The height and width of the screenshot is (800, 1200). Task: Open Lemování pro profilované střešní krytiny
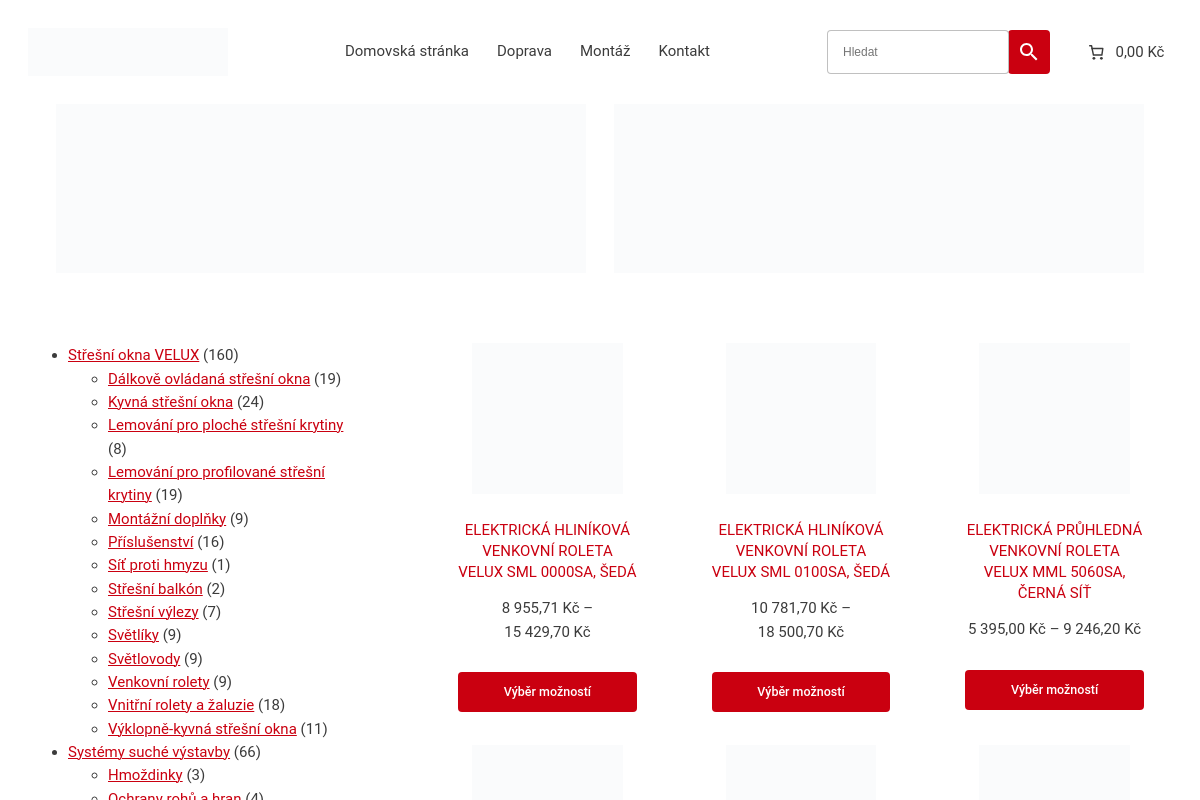[216, 483]
